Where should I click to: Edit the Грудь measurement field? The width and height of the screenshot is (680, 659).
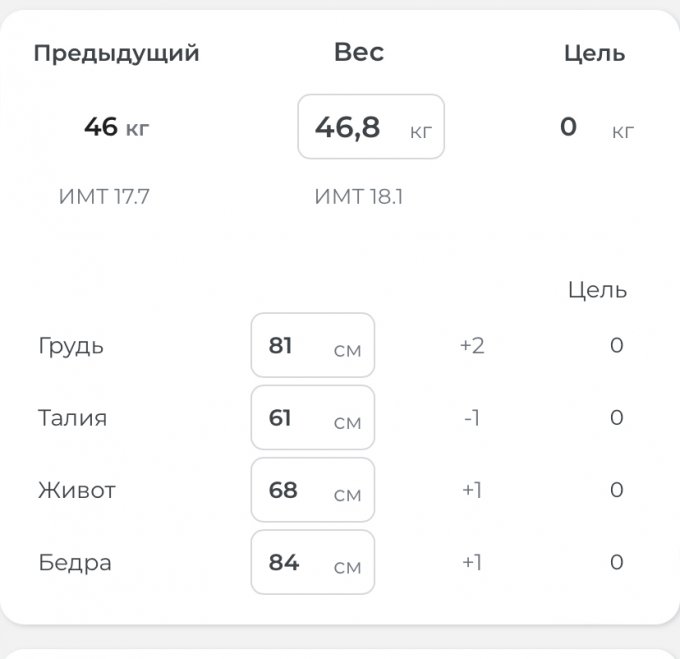[x=312, y=346]
